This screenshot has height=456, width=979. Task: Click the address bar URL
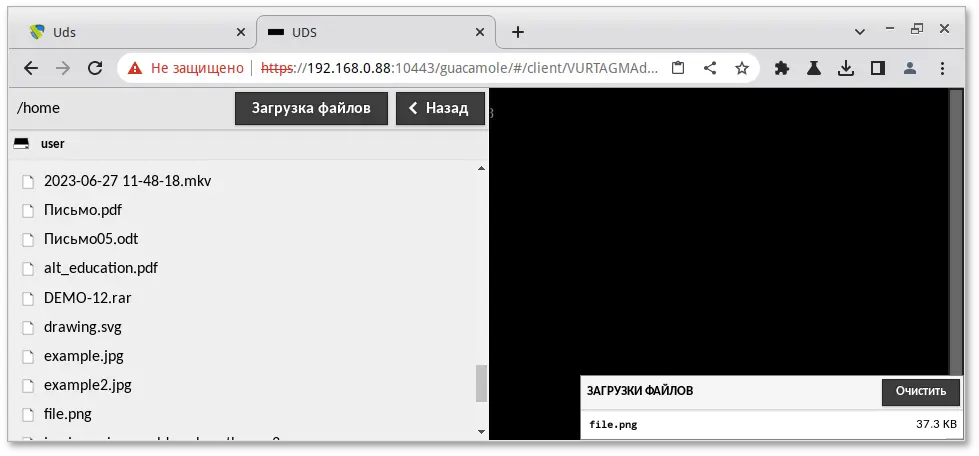459,68
